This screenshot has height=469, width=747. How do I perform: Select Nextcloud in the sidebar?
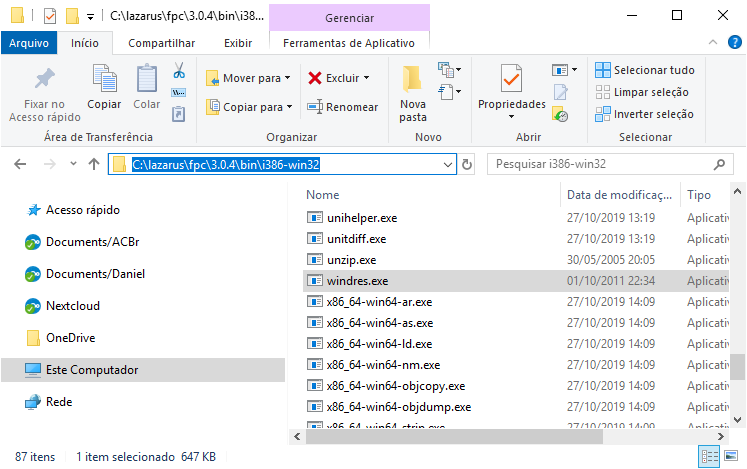pos(72,306)
